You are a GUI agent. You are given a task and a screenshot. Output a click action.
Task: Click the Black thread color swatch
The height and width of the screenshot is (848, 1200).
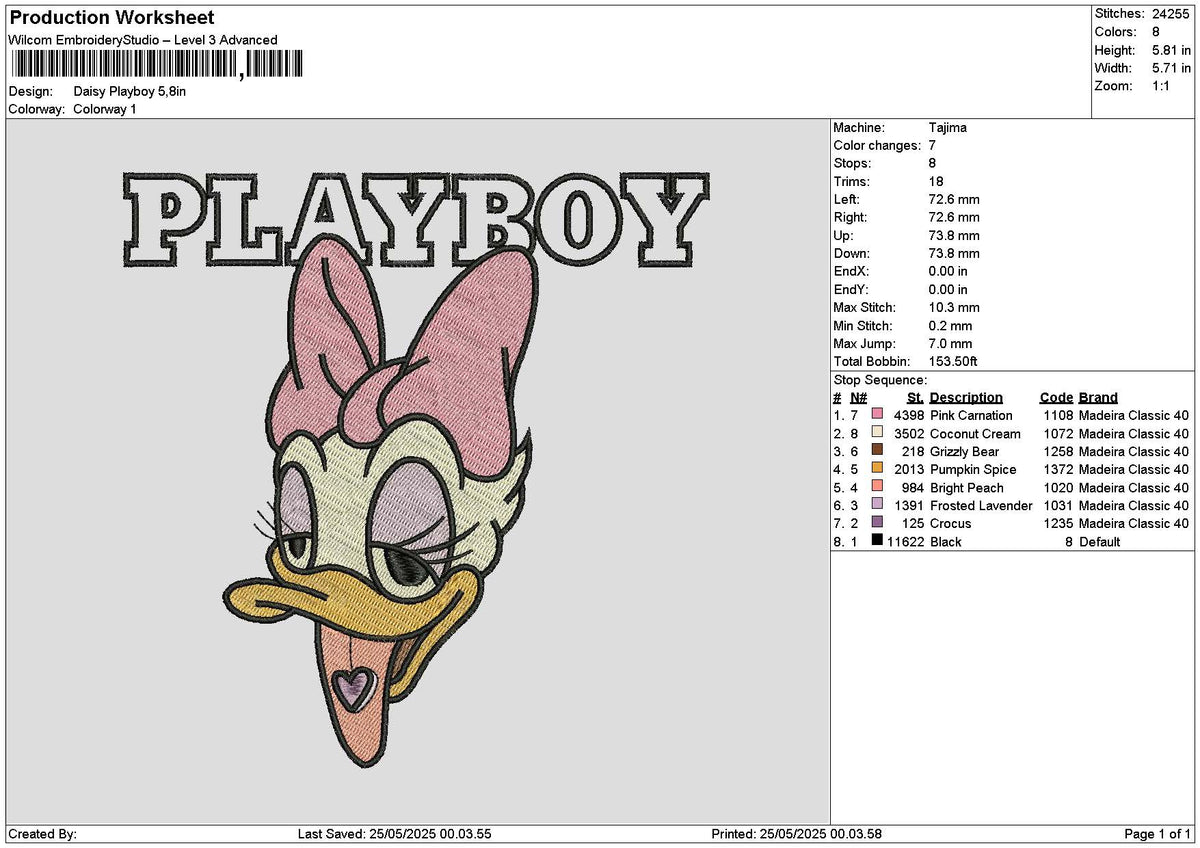[877, 541]
